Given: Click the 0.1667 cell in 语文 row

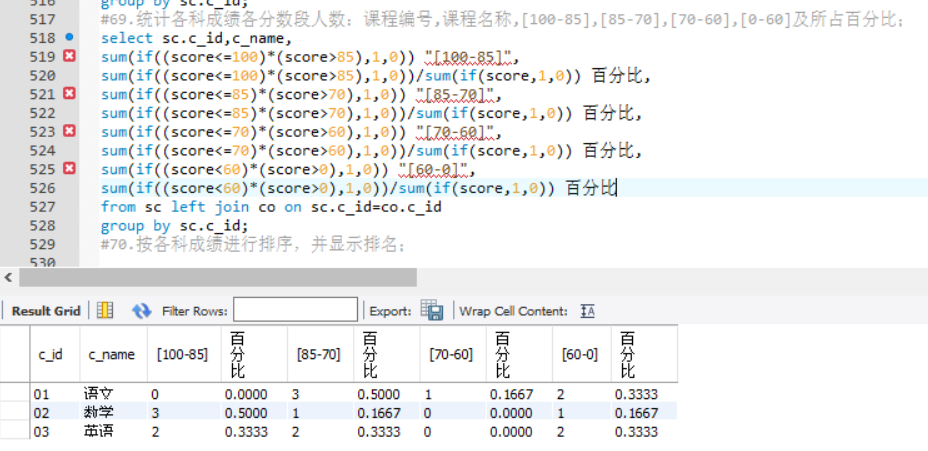Looking at the screenshot, I should pyautogui.click(x=520, y=394).
